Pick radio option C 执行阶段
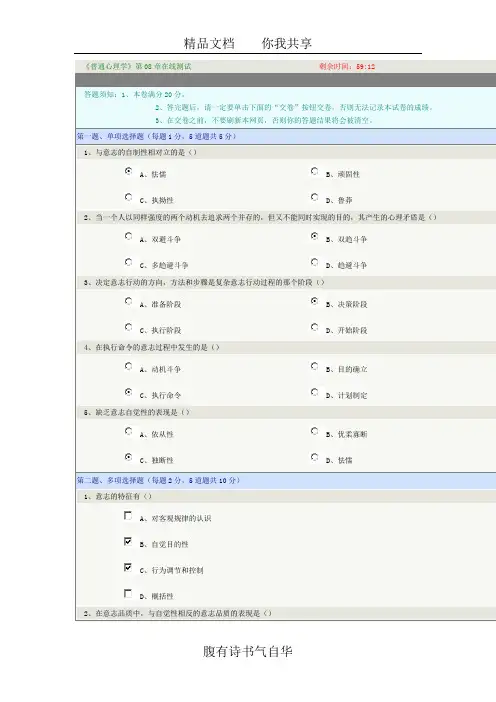The height and width of the screenshot is (702, 496). 128,327
